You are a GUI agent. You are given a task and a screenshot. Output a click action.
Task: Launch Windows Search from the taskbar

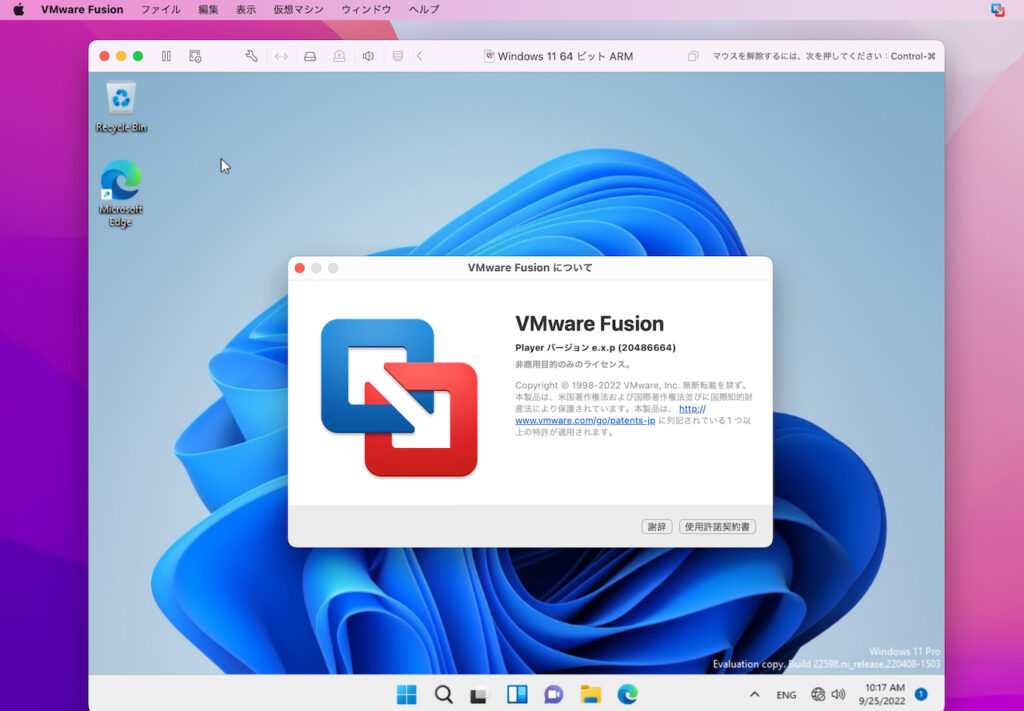[443, 694]
